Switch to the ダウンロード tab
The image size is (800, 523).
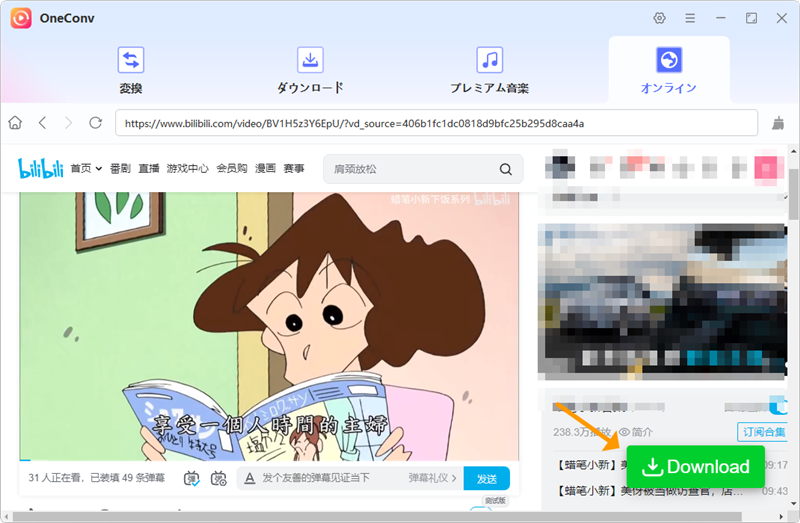[x=310, y=70]
